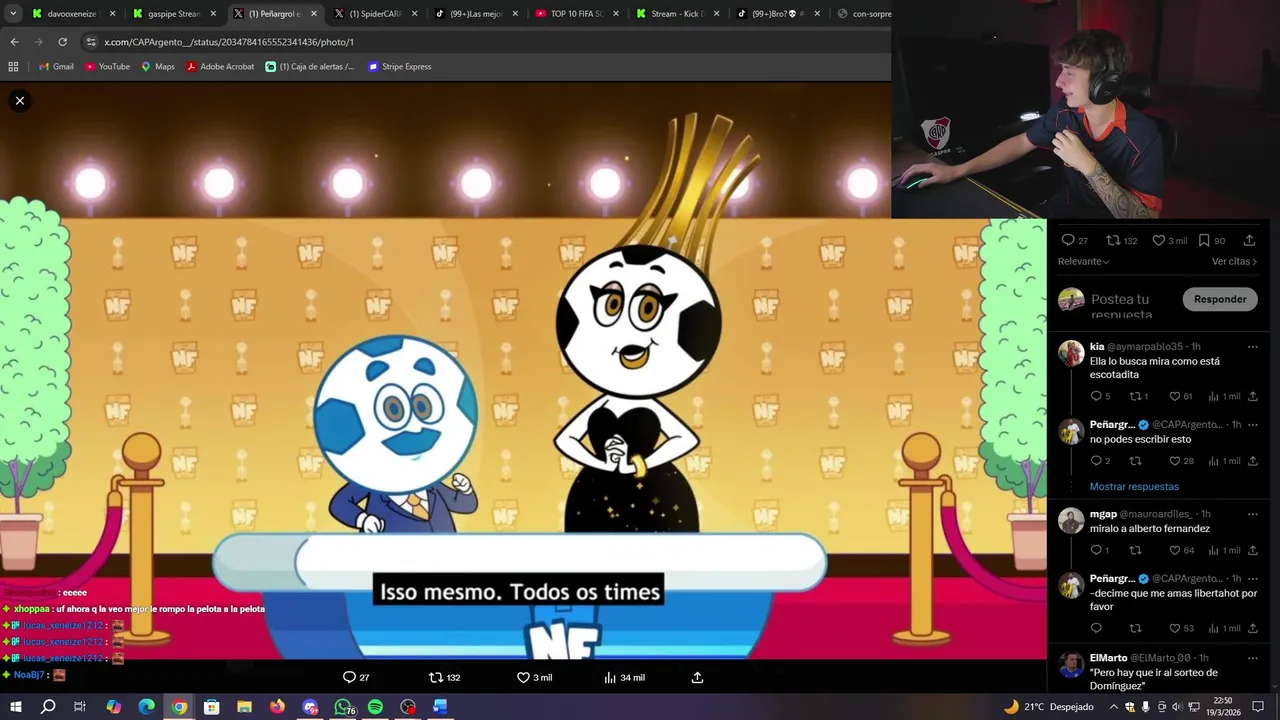Open the Chrome apps grid icon
Screen dimensions: 1280x720
click(13, 66)
